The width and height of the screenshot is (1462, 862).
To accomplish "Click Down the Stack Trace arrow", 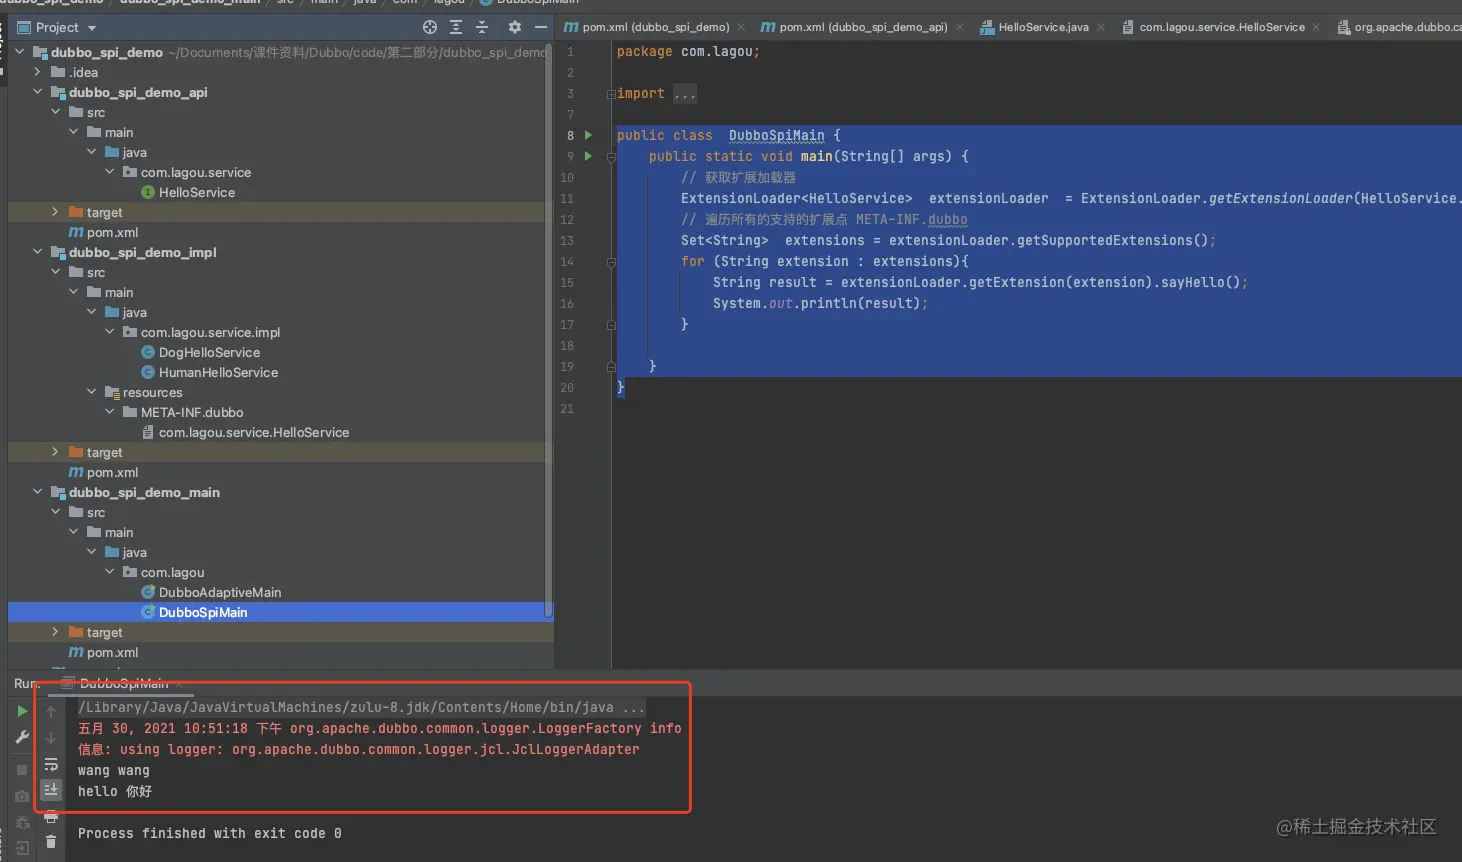I will pos(51,738).
